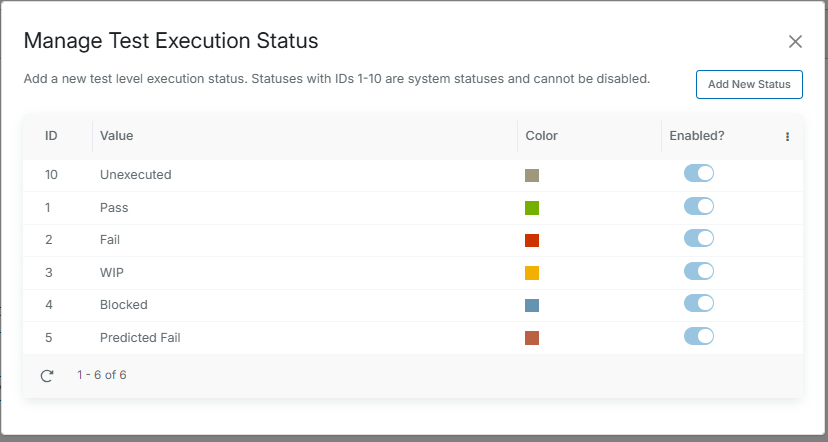Click the Color column header
This screenshot has height=442, width=828.
click(542, 135)
